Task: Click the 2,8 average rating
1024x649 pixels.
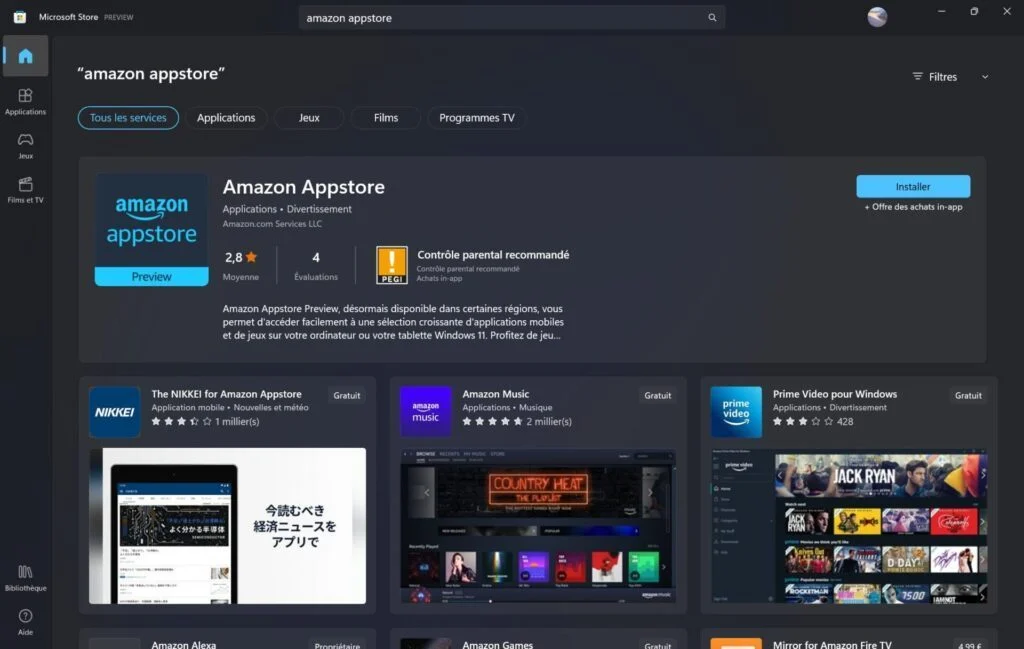Action: point(241,258)
